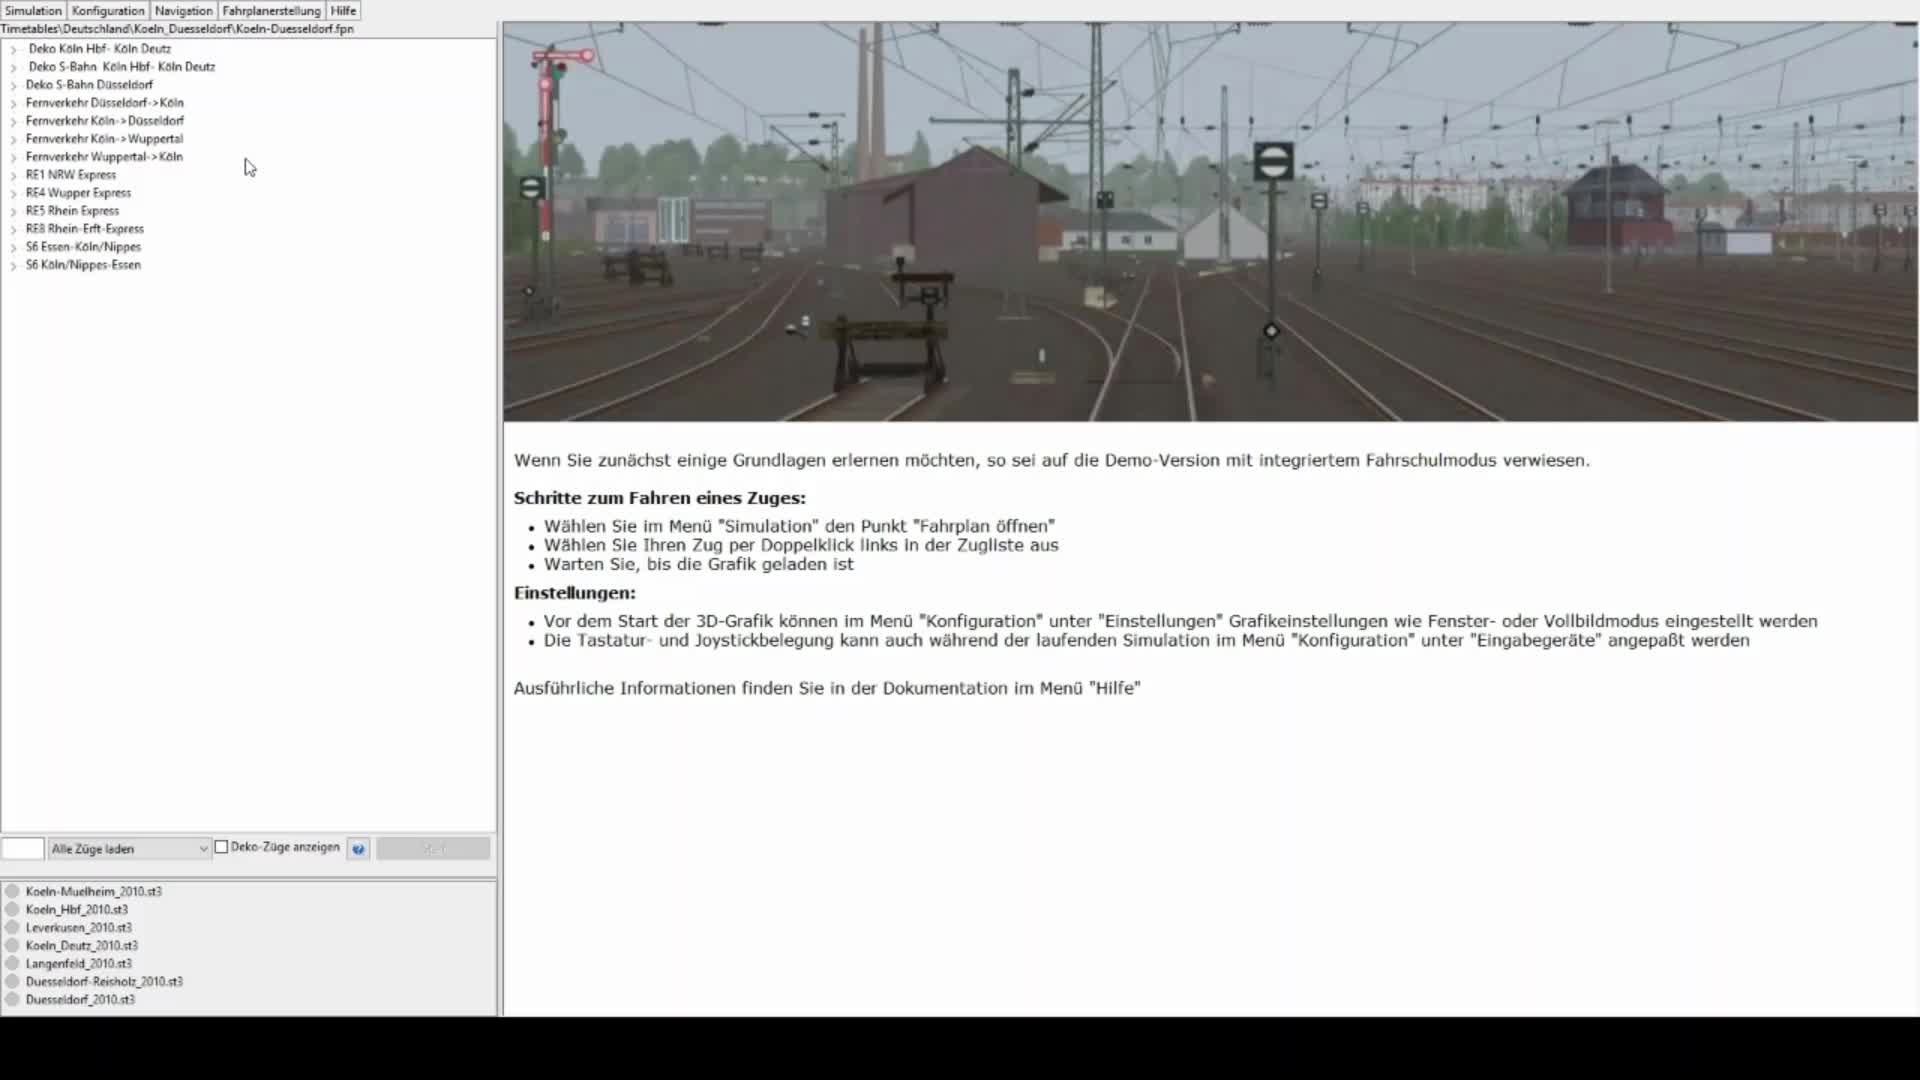Open the Fahrplanerstellung menu
This screenshot has height=1080, width=1920.
[x=271, y=11]
